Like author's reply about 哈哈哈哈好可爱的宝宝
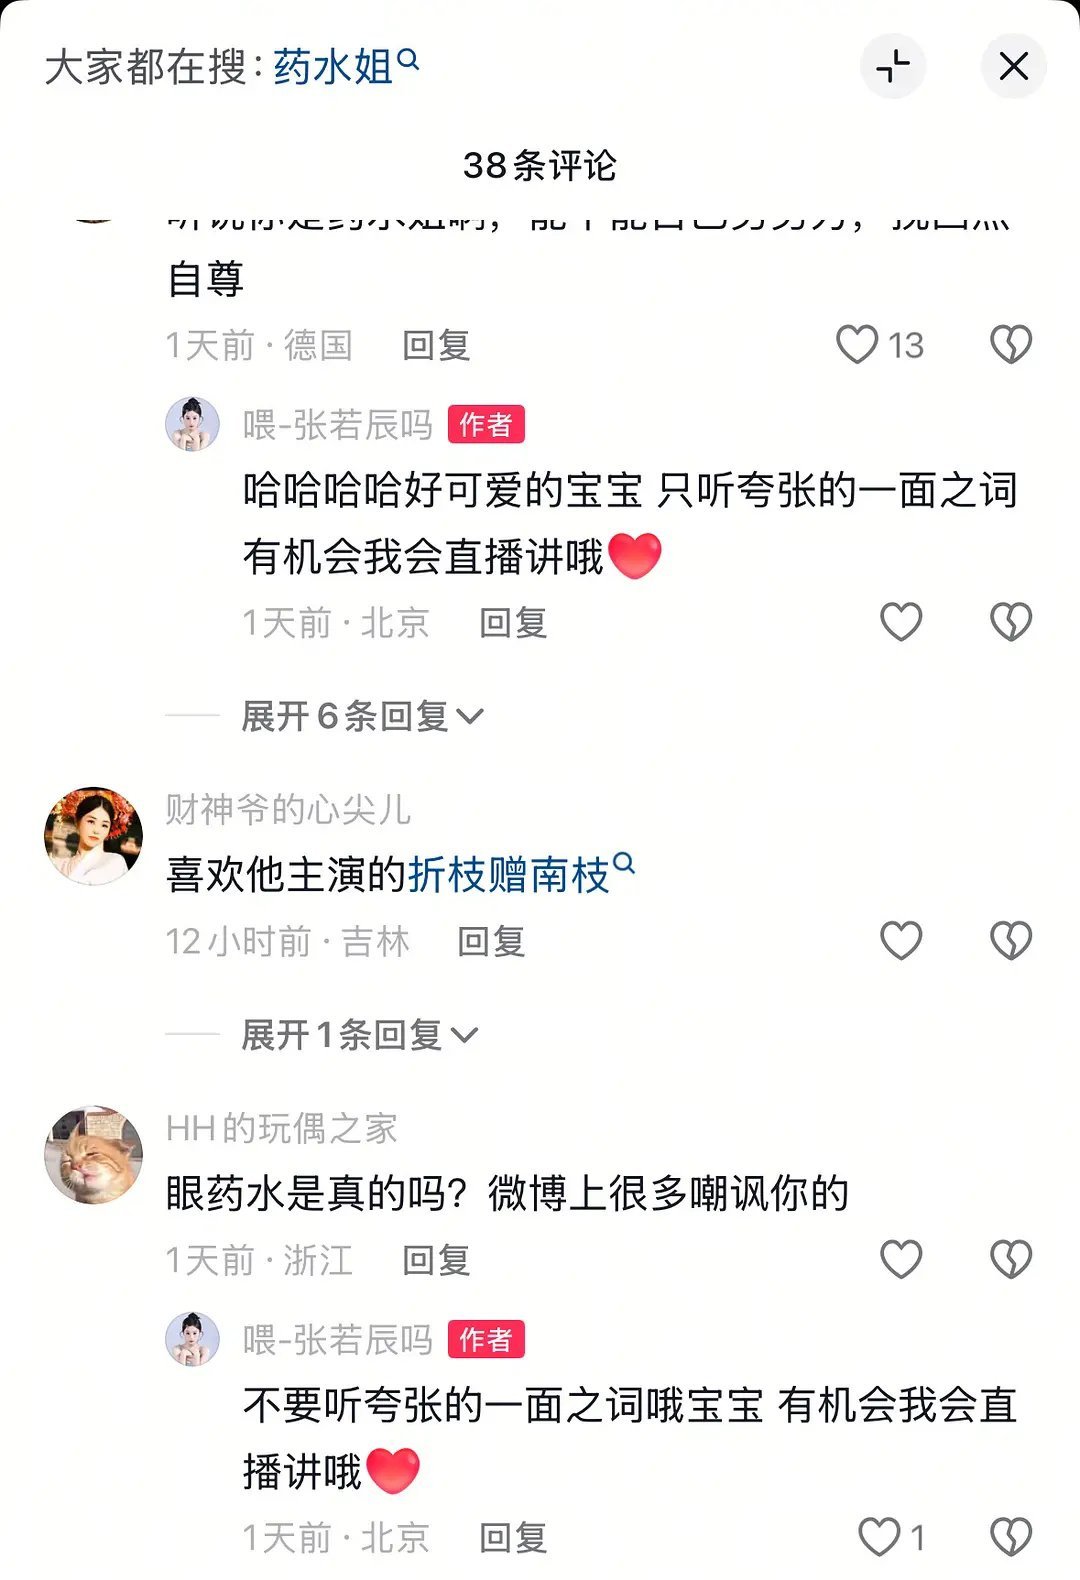The height and width of the screenshot is (1580, 1080). coord(900,622)
